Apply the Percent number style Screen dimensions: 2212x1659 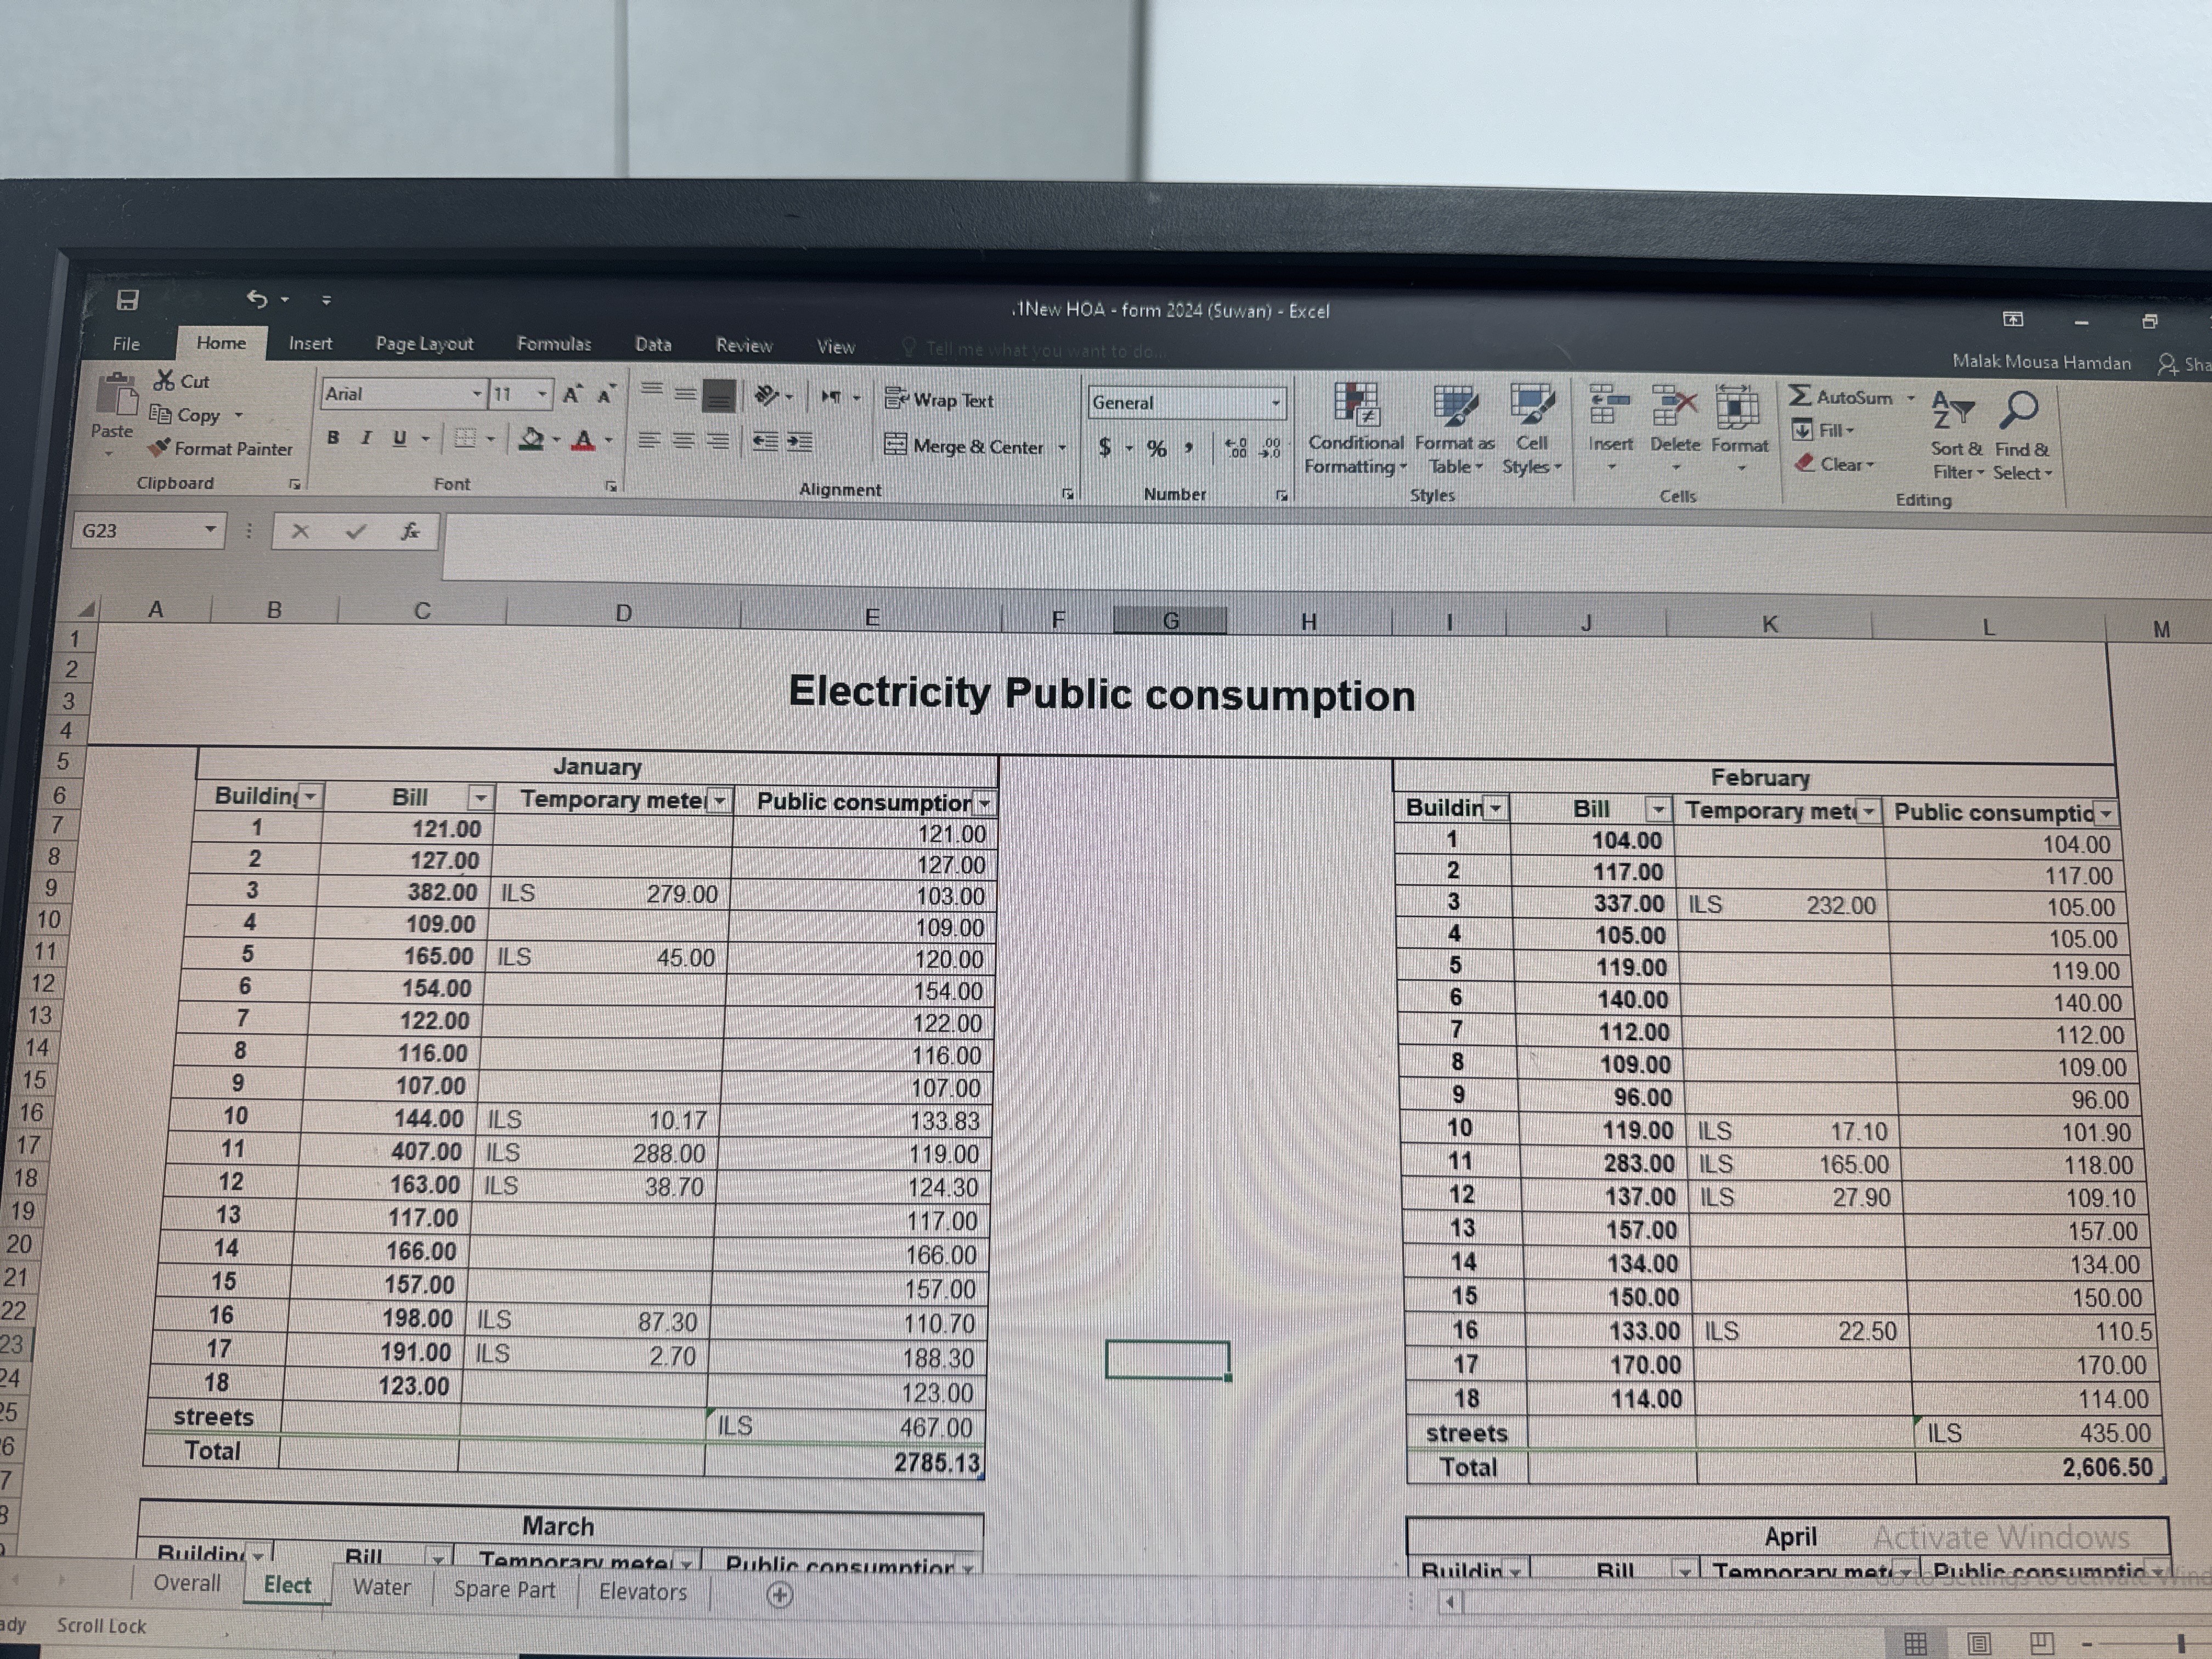coord(1158,448)
